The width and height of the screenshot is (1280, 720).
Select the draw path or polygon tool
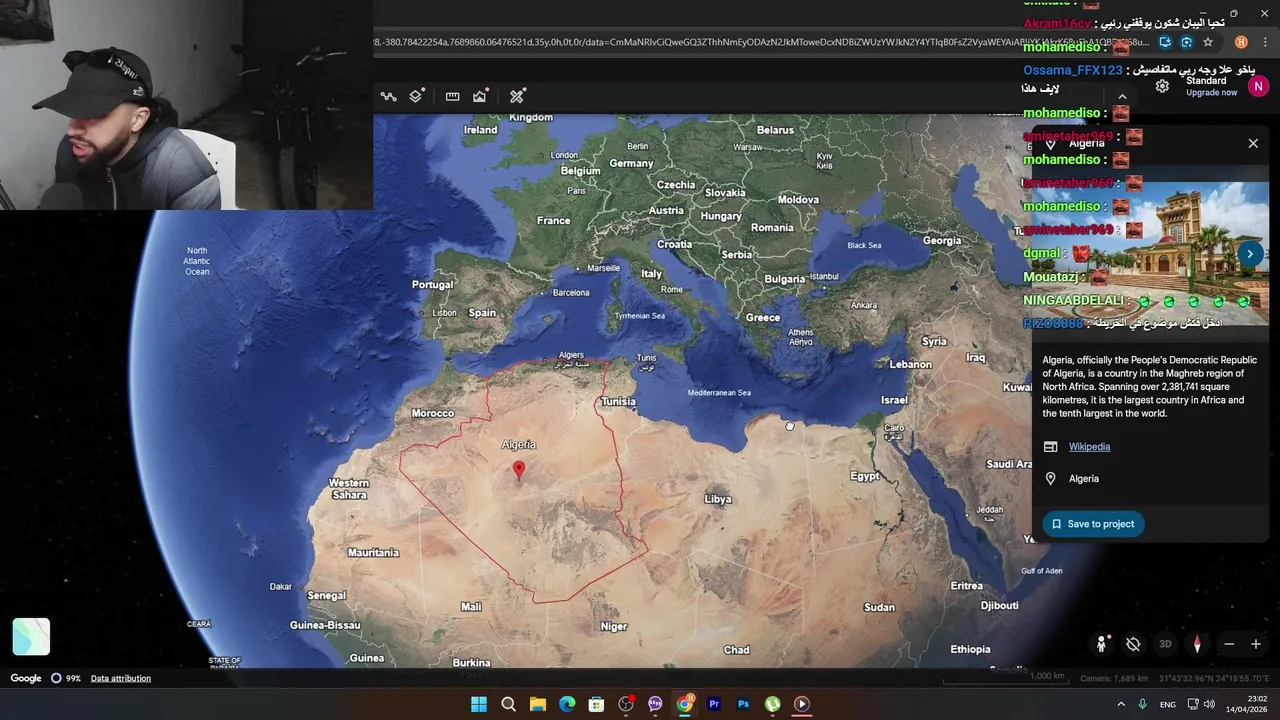(389, 96)
